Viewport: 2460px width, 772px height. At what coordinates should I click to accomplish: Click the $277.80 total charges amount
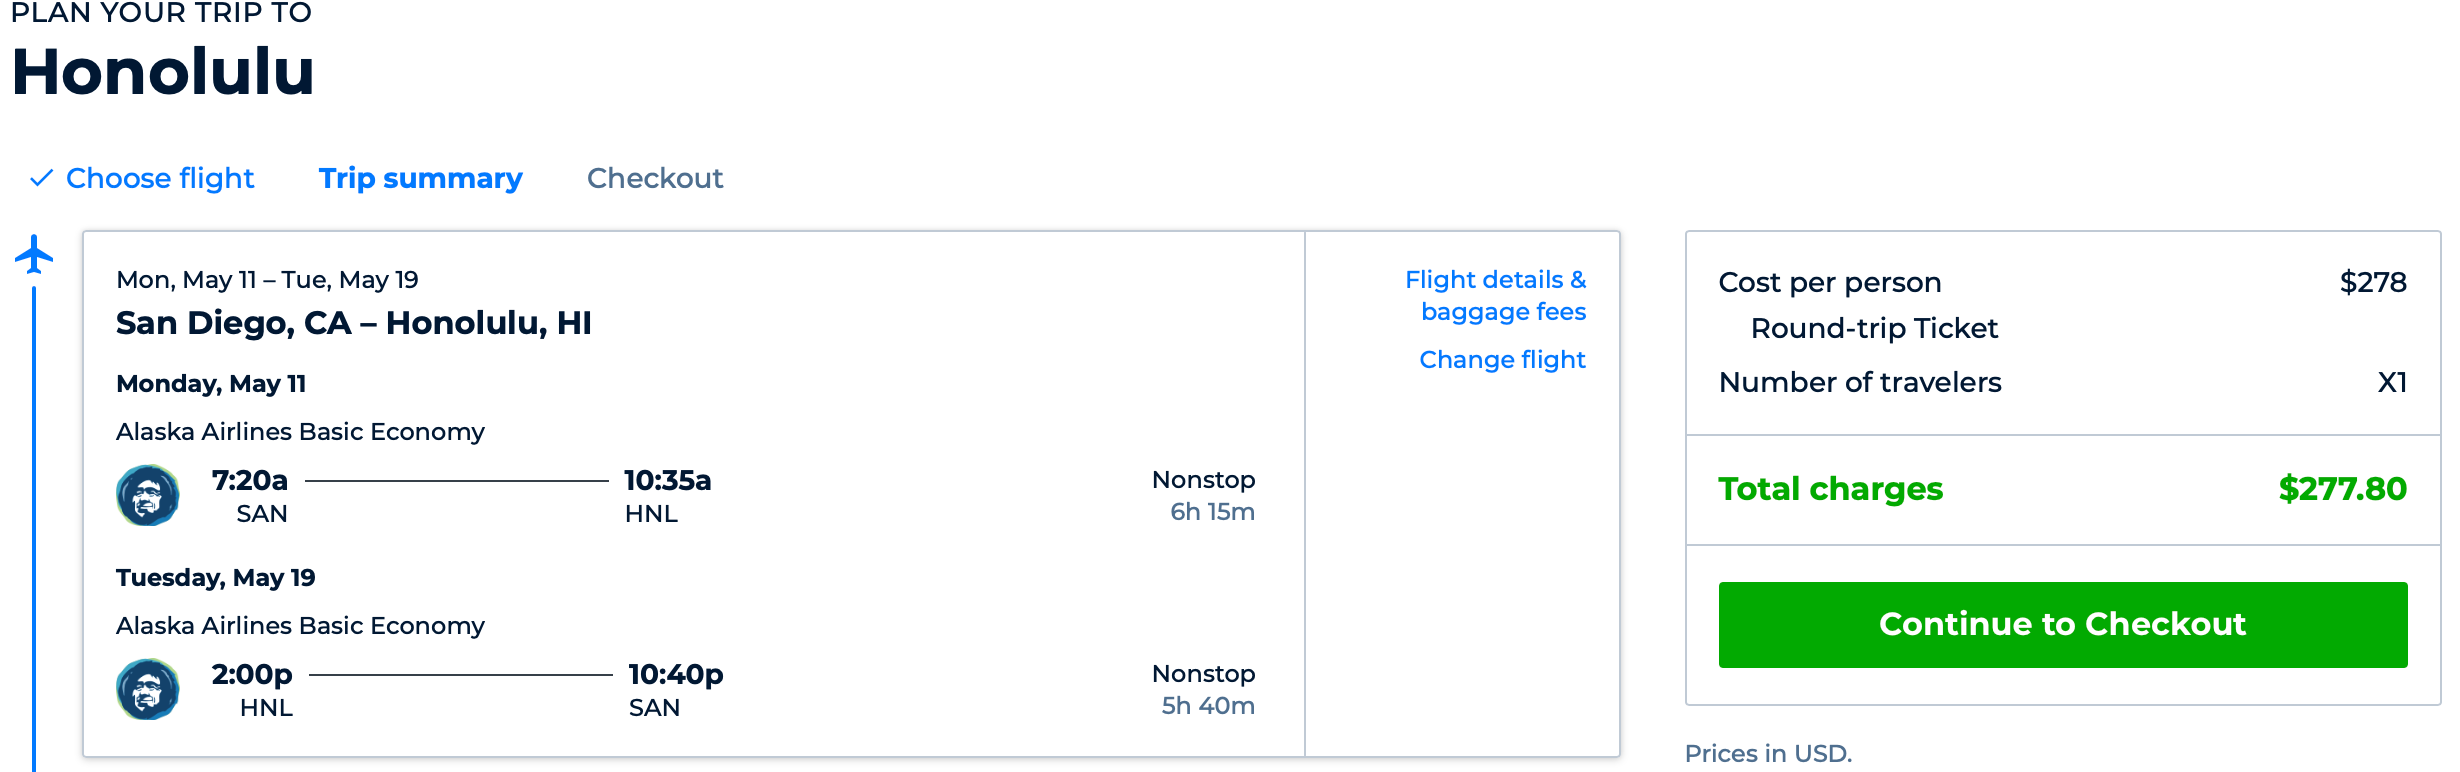pyautogui.click(x=2342, y=489)
